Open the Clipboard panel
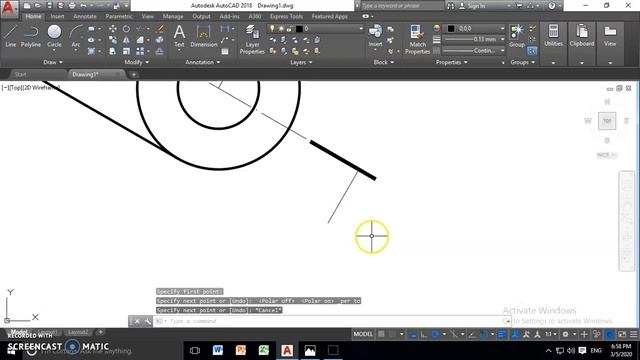 click(x=582, y=36)
